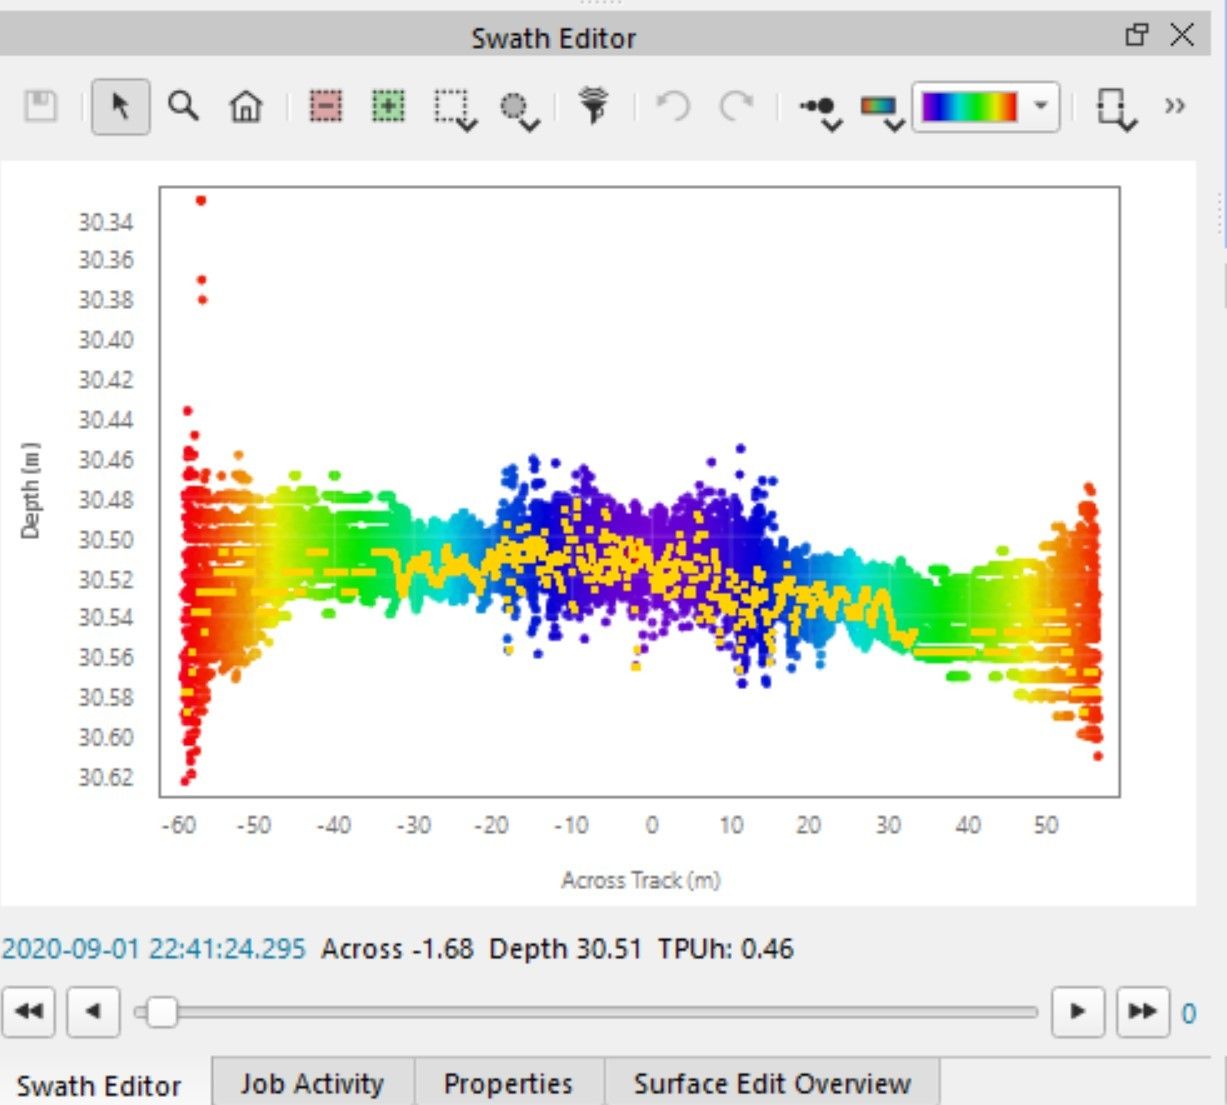
Task: Jump back with the rewind button
Action: [30, 1012]
